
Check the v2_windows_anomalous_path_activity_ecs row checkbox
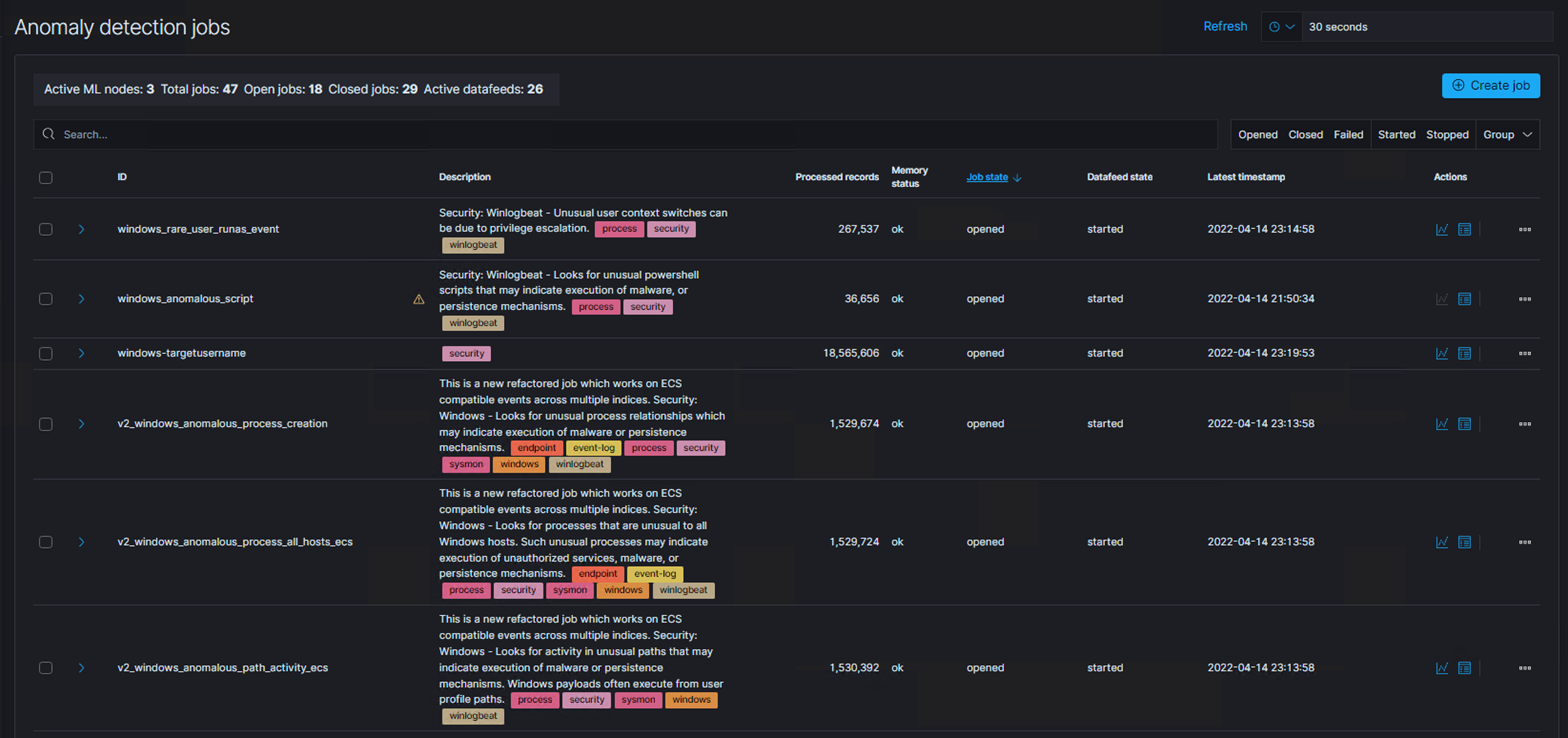(x=45, y=668)
